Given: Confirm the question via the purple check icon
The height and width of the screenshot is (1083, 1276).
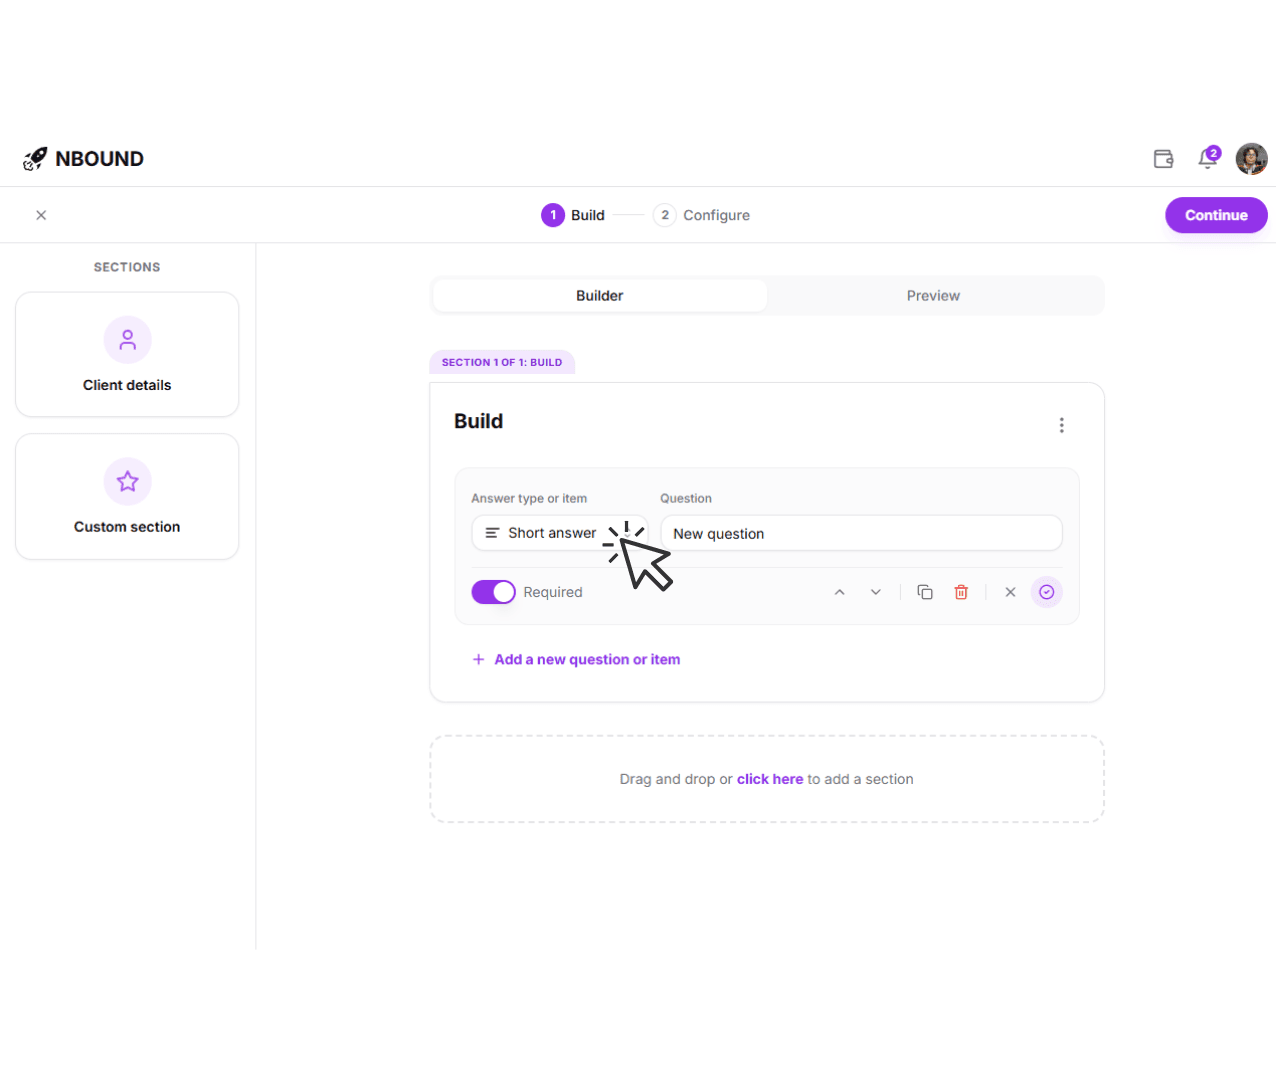Looking at the screenshot, I should click(1046, 591).
